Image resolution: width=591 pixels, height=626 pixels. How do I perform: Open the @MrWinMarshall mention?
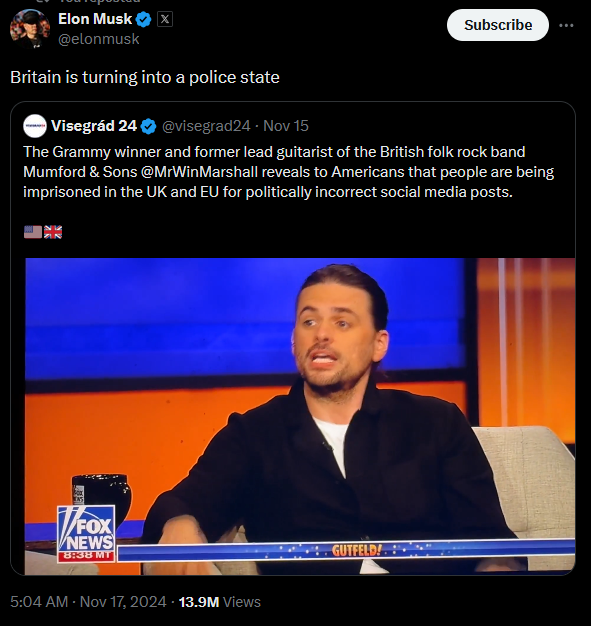[x=199, y=172]
